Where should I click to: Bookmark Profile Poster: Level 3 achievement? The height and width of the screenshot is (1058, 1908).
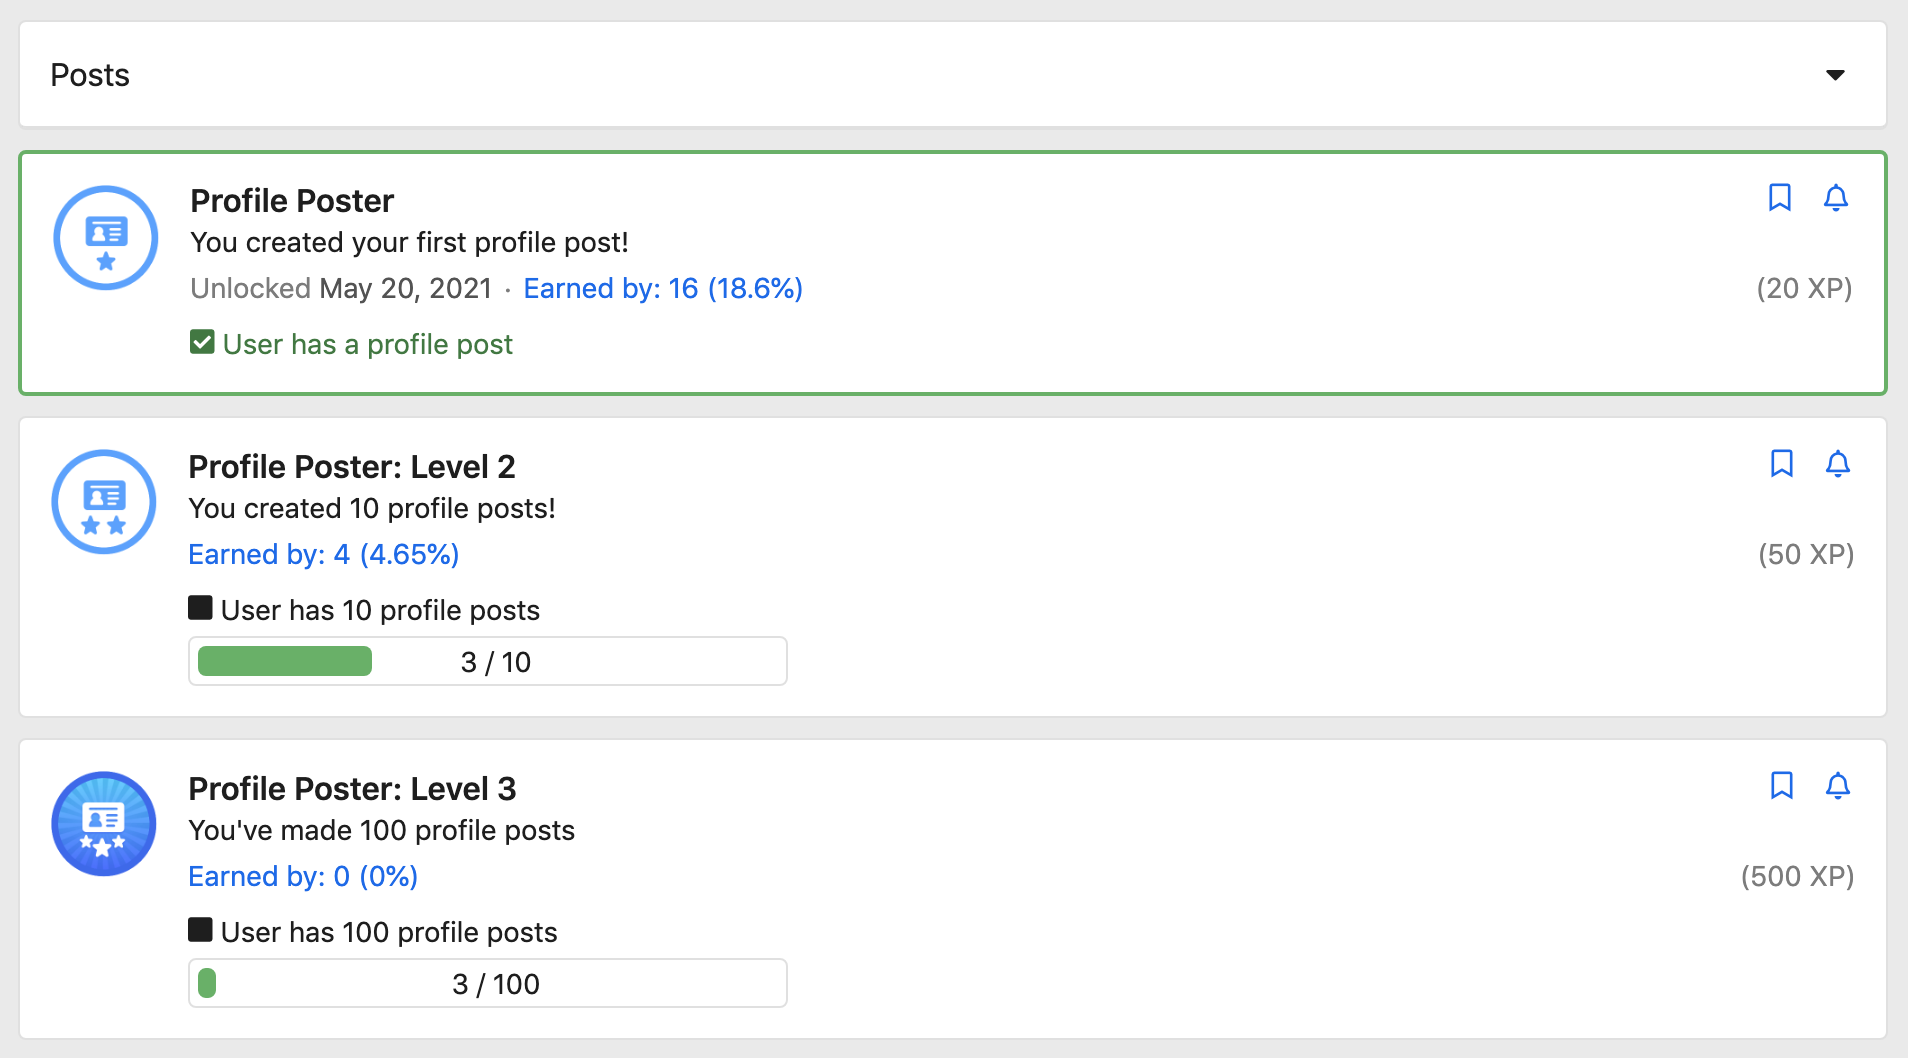[1781, 786]
